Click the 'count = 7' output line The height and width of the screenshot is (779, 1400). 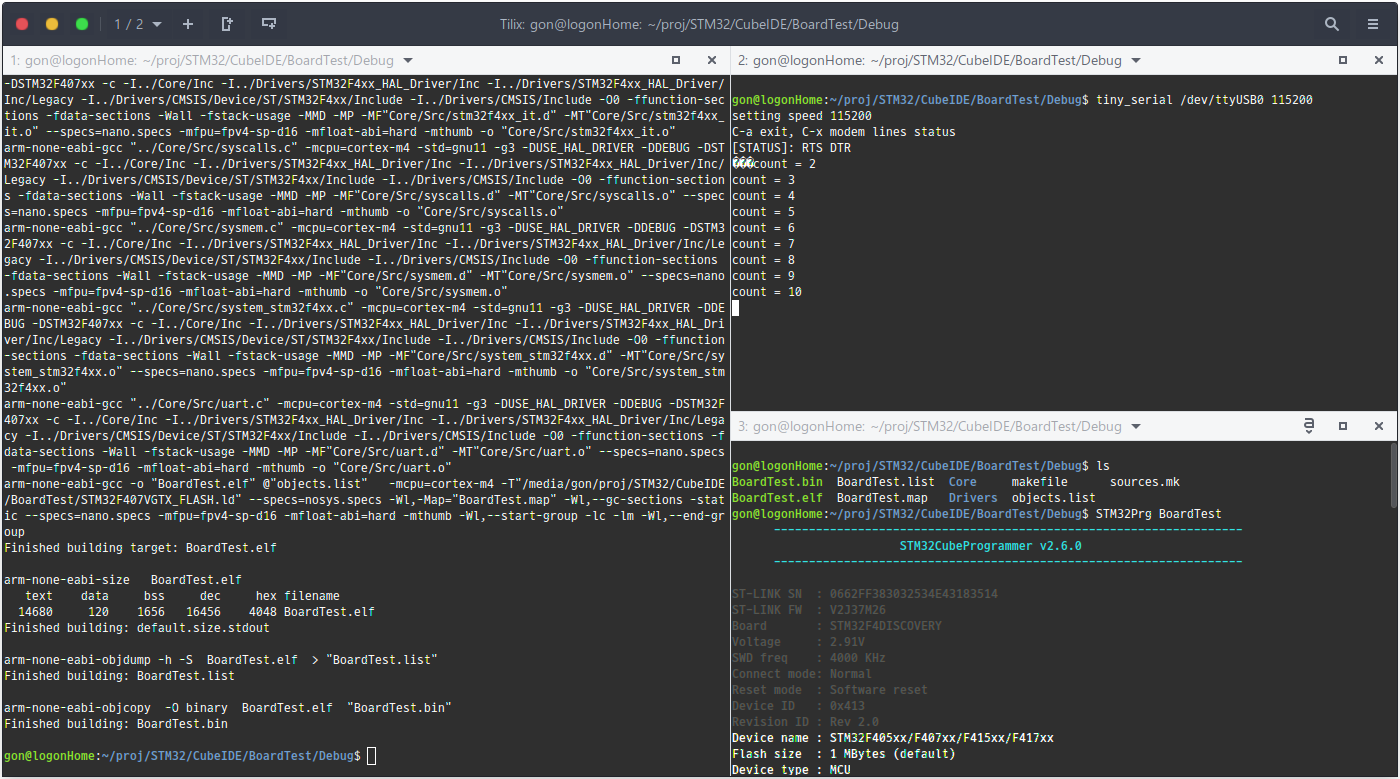tap(763, 244)
